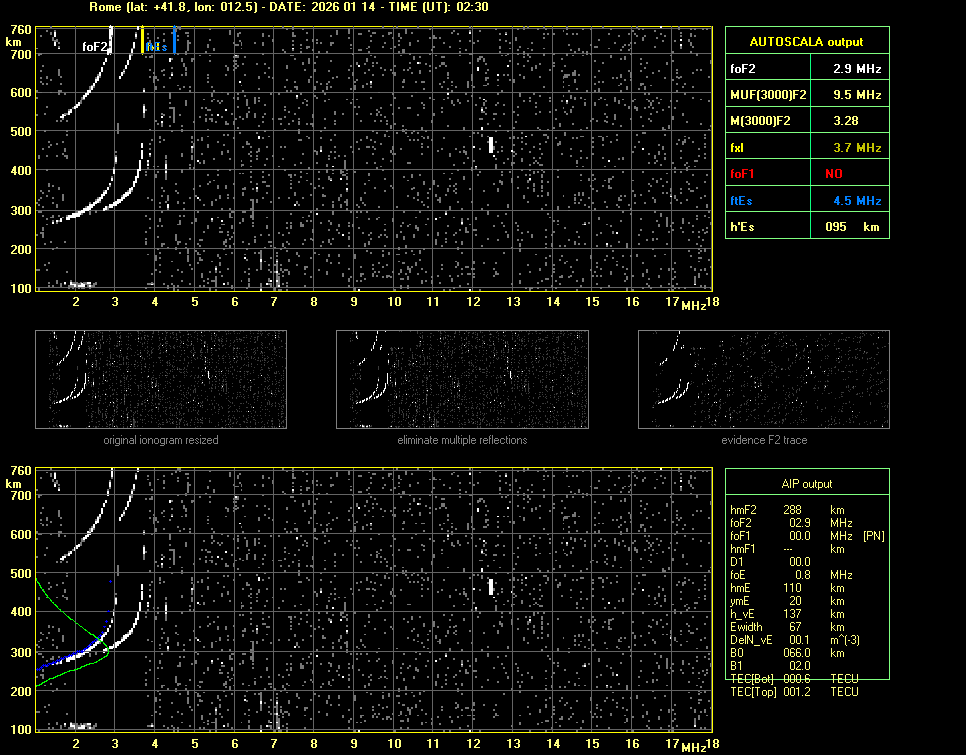Viewport: 966px width, 755px height.
Task: Click the foF2 2.9 MHz value in AUTOSCALA table
Action: click(857, 69)
